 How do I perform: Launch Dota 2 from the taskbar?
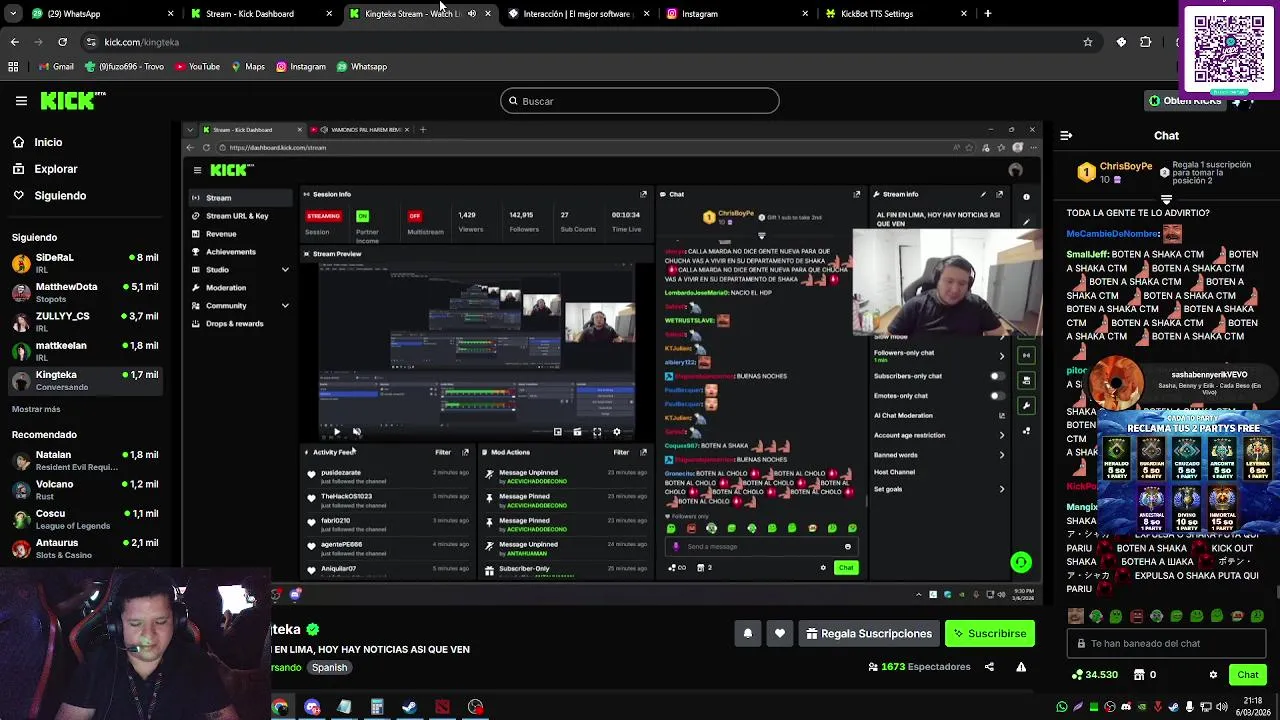[x=442, y=707]
